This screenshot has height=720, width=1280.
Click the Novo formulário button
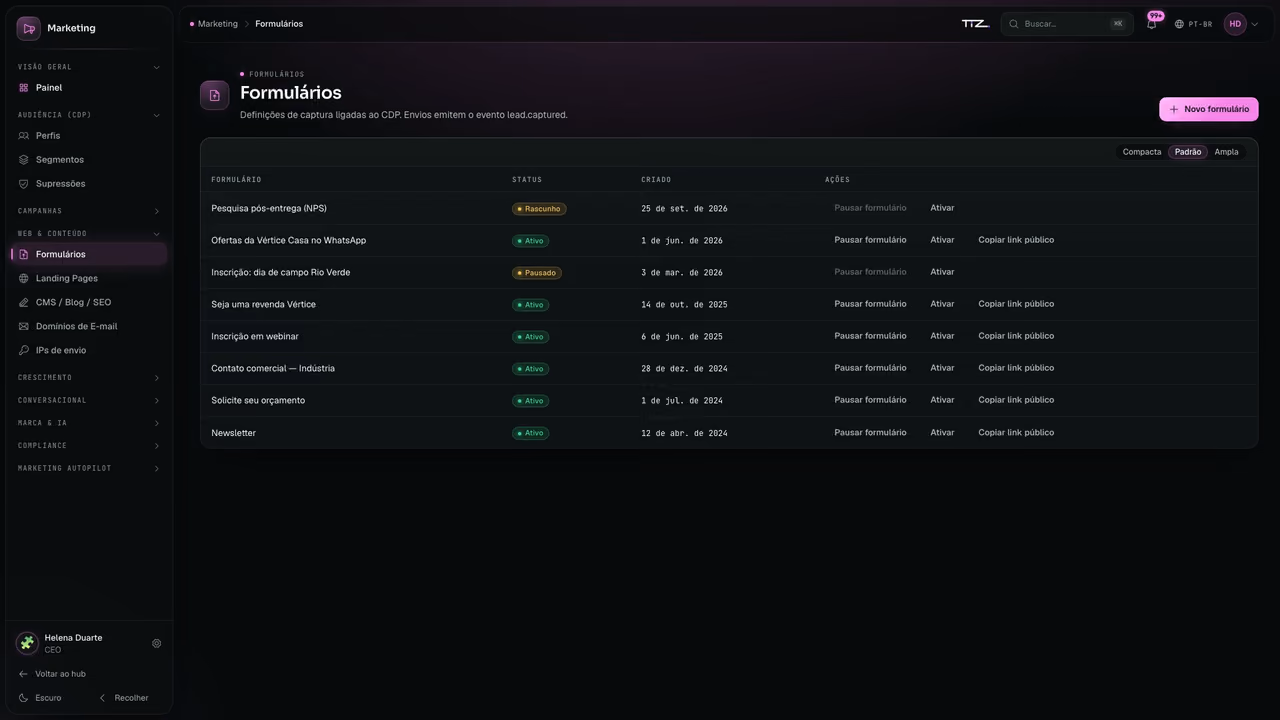point(1208,109)
